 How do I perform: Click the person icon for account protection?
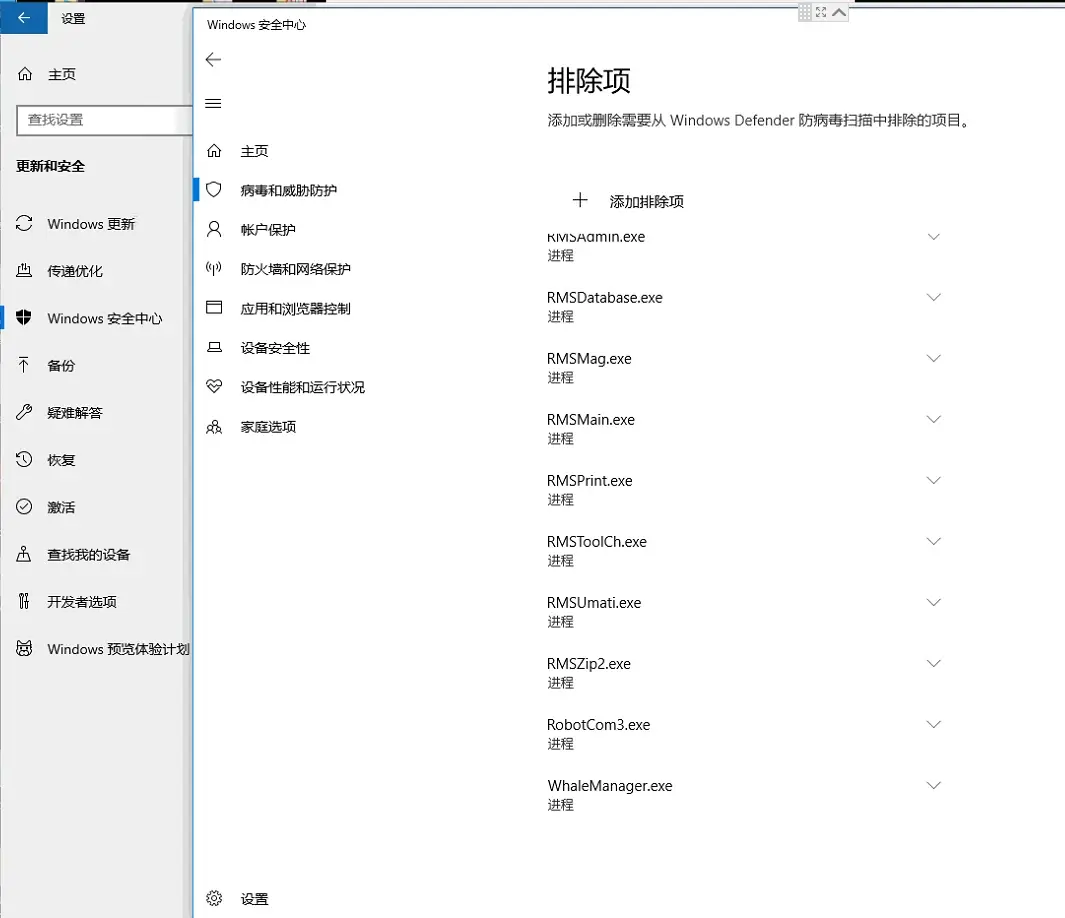tap(214, 230)
